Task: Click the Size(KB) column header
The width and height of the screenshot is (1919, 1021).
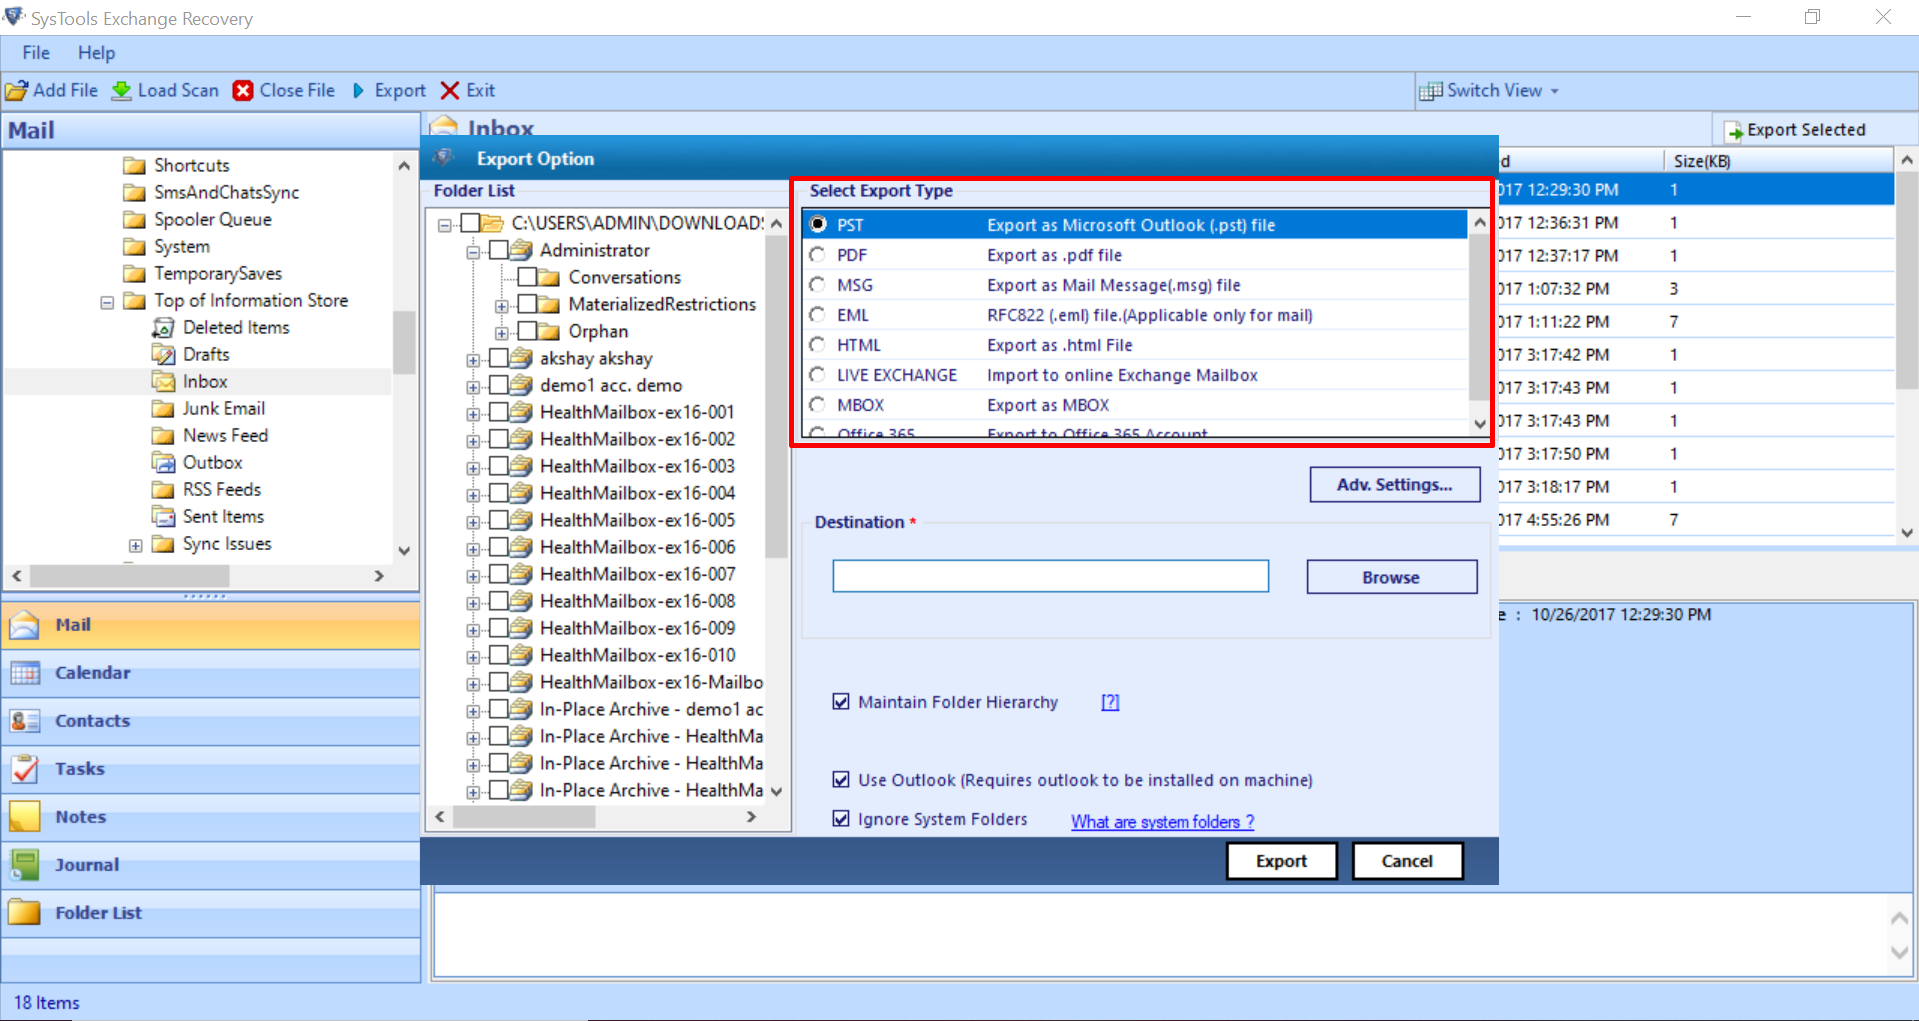Action: pos(1778,161)
